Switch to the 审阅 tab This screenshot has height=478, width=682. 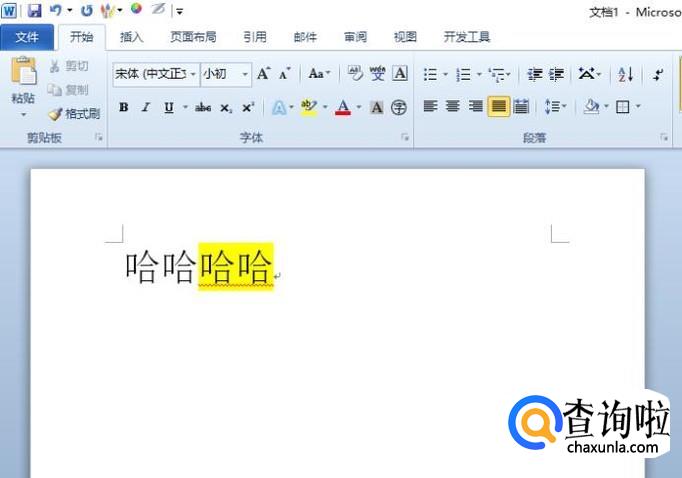pos(355,37)
